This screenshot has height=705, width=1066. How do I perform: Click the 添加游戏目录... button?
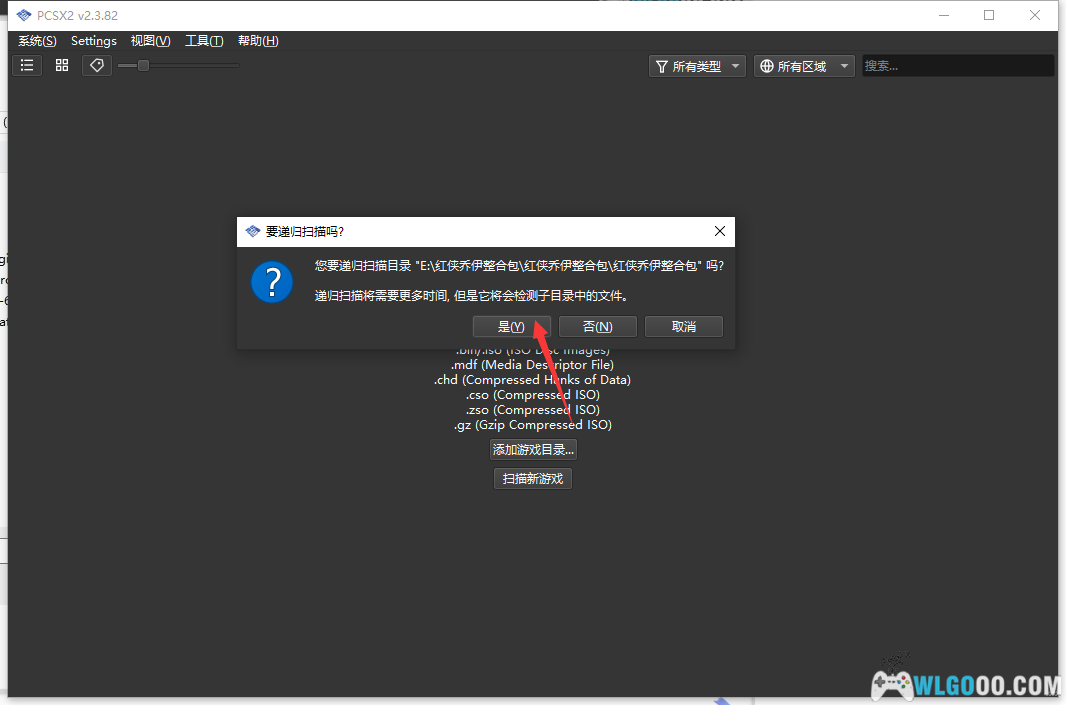click(x=533, y=450)
